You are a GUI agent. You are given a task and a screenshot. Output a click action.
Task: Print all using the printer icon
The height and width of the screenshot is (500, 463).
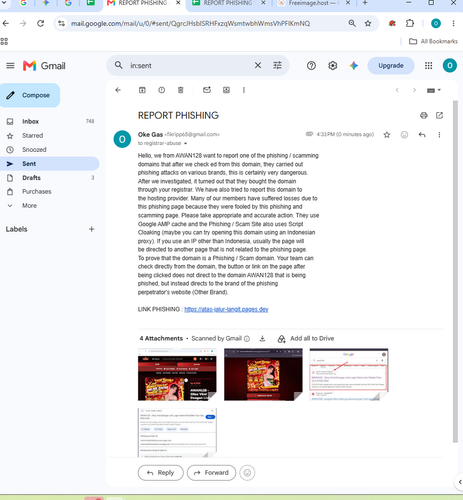point(423,115)
